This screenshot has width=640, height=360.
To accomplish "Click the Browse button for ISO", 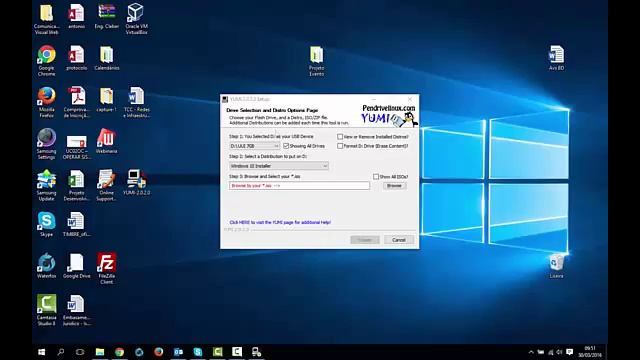I will tap(394, 186).
